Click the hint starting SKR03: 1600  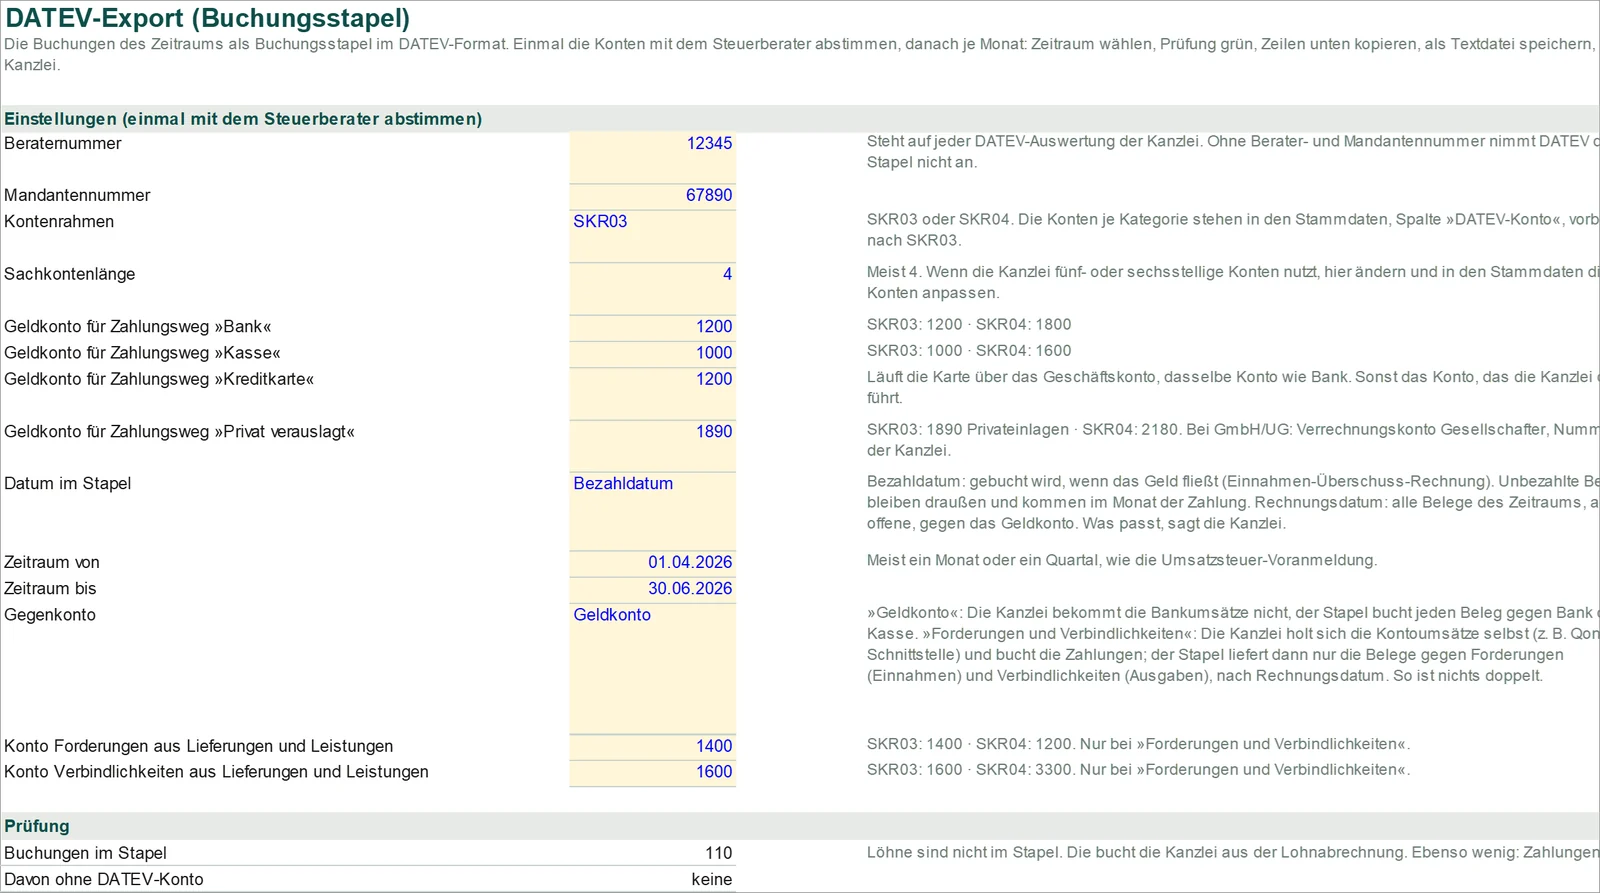pyautogui.click(x=1138, y=770)
